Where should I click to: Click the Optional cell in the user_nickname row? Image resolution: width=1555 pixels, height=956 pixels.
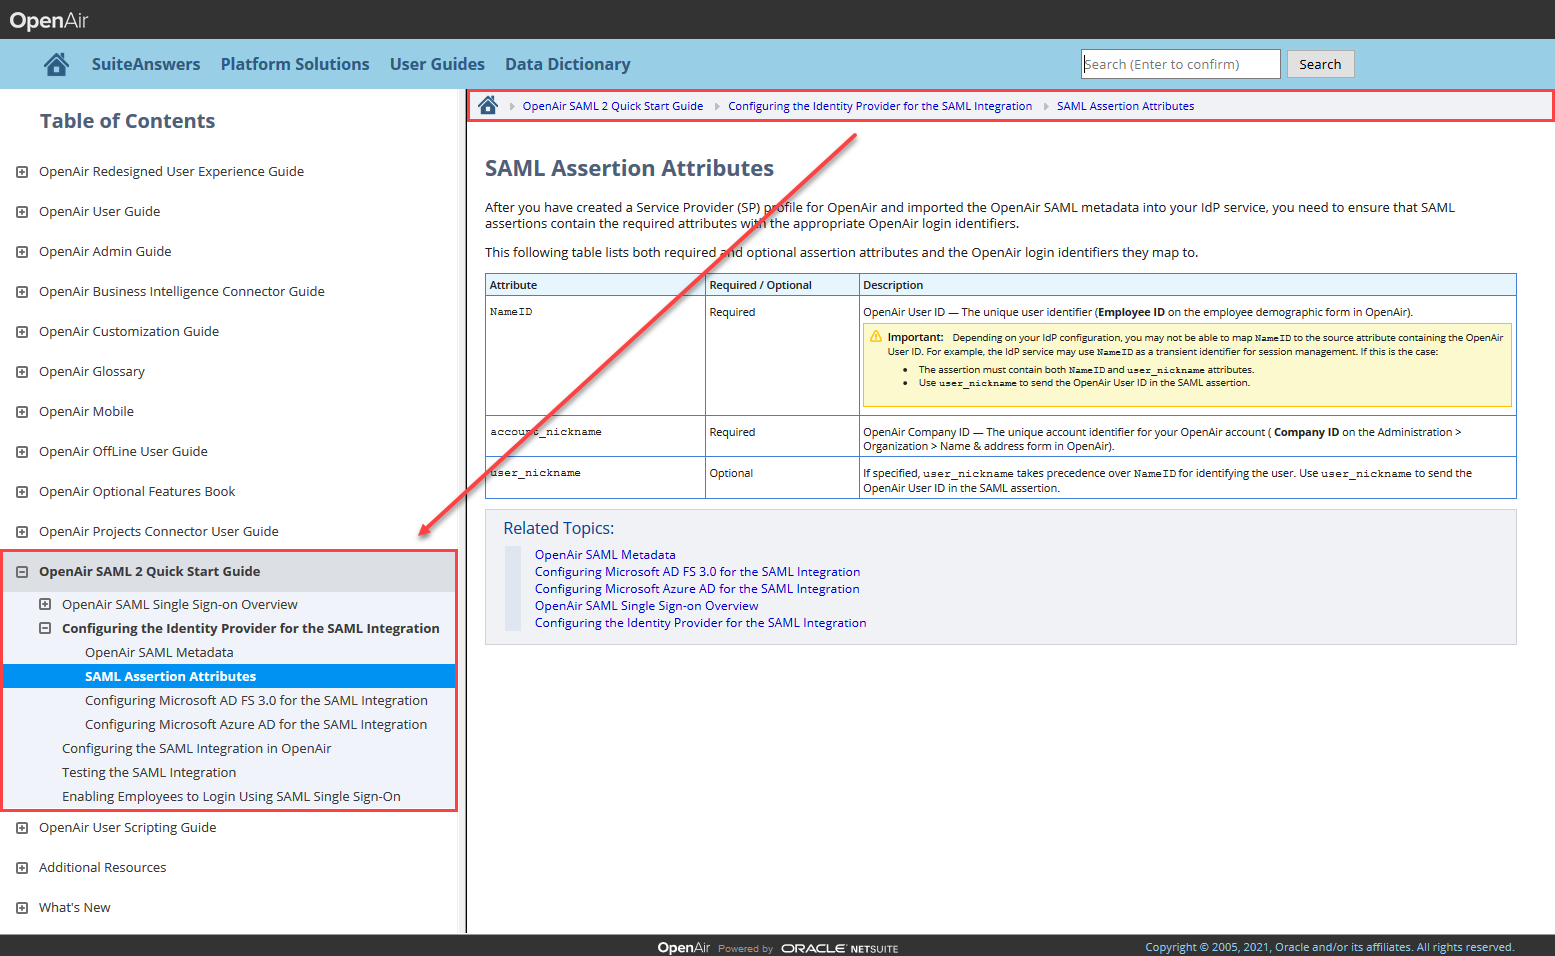pyautogui.click(x=782, y=477)
